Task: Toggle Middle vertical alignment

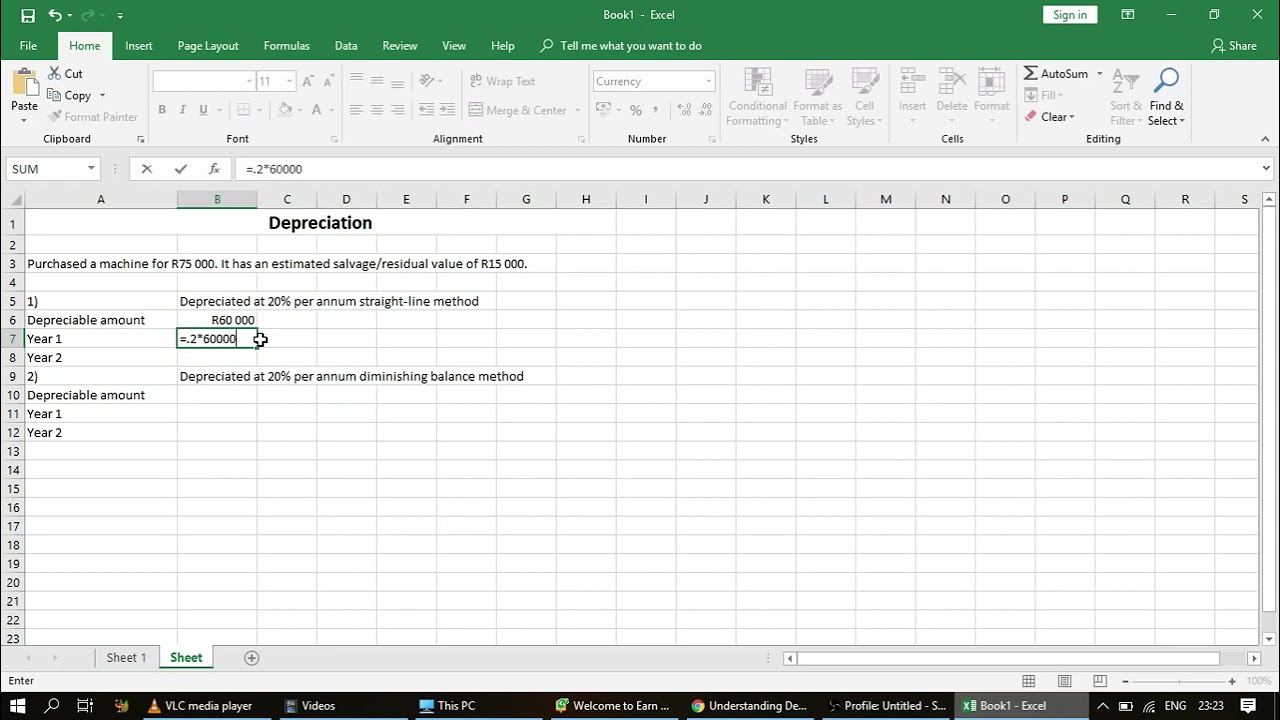Action: [377, 81]
